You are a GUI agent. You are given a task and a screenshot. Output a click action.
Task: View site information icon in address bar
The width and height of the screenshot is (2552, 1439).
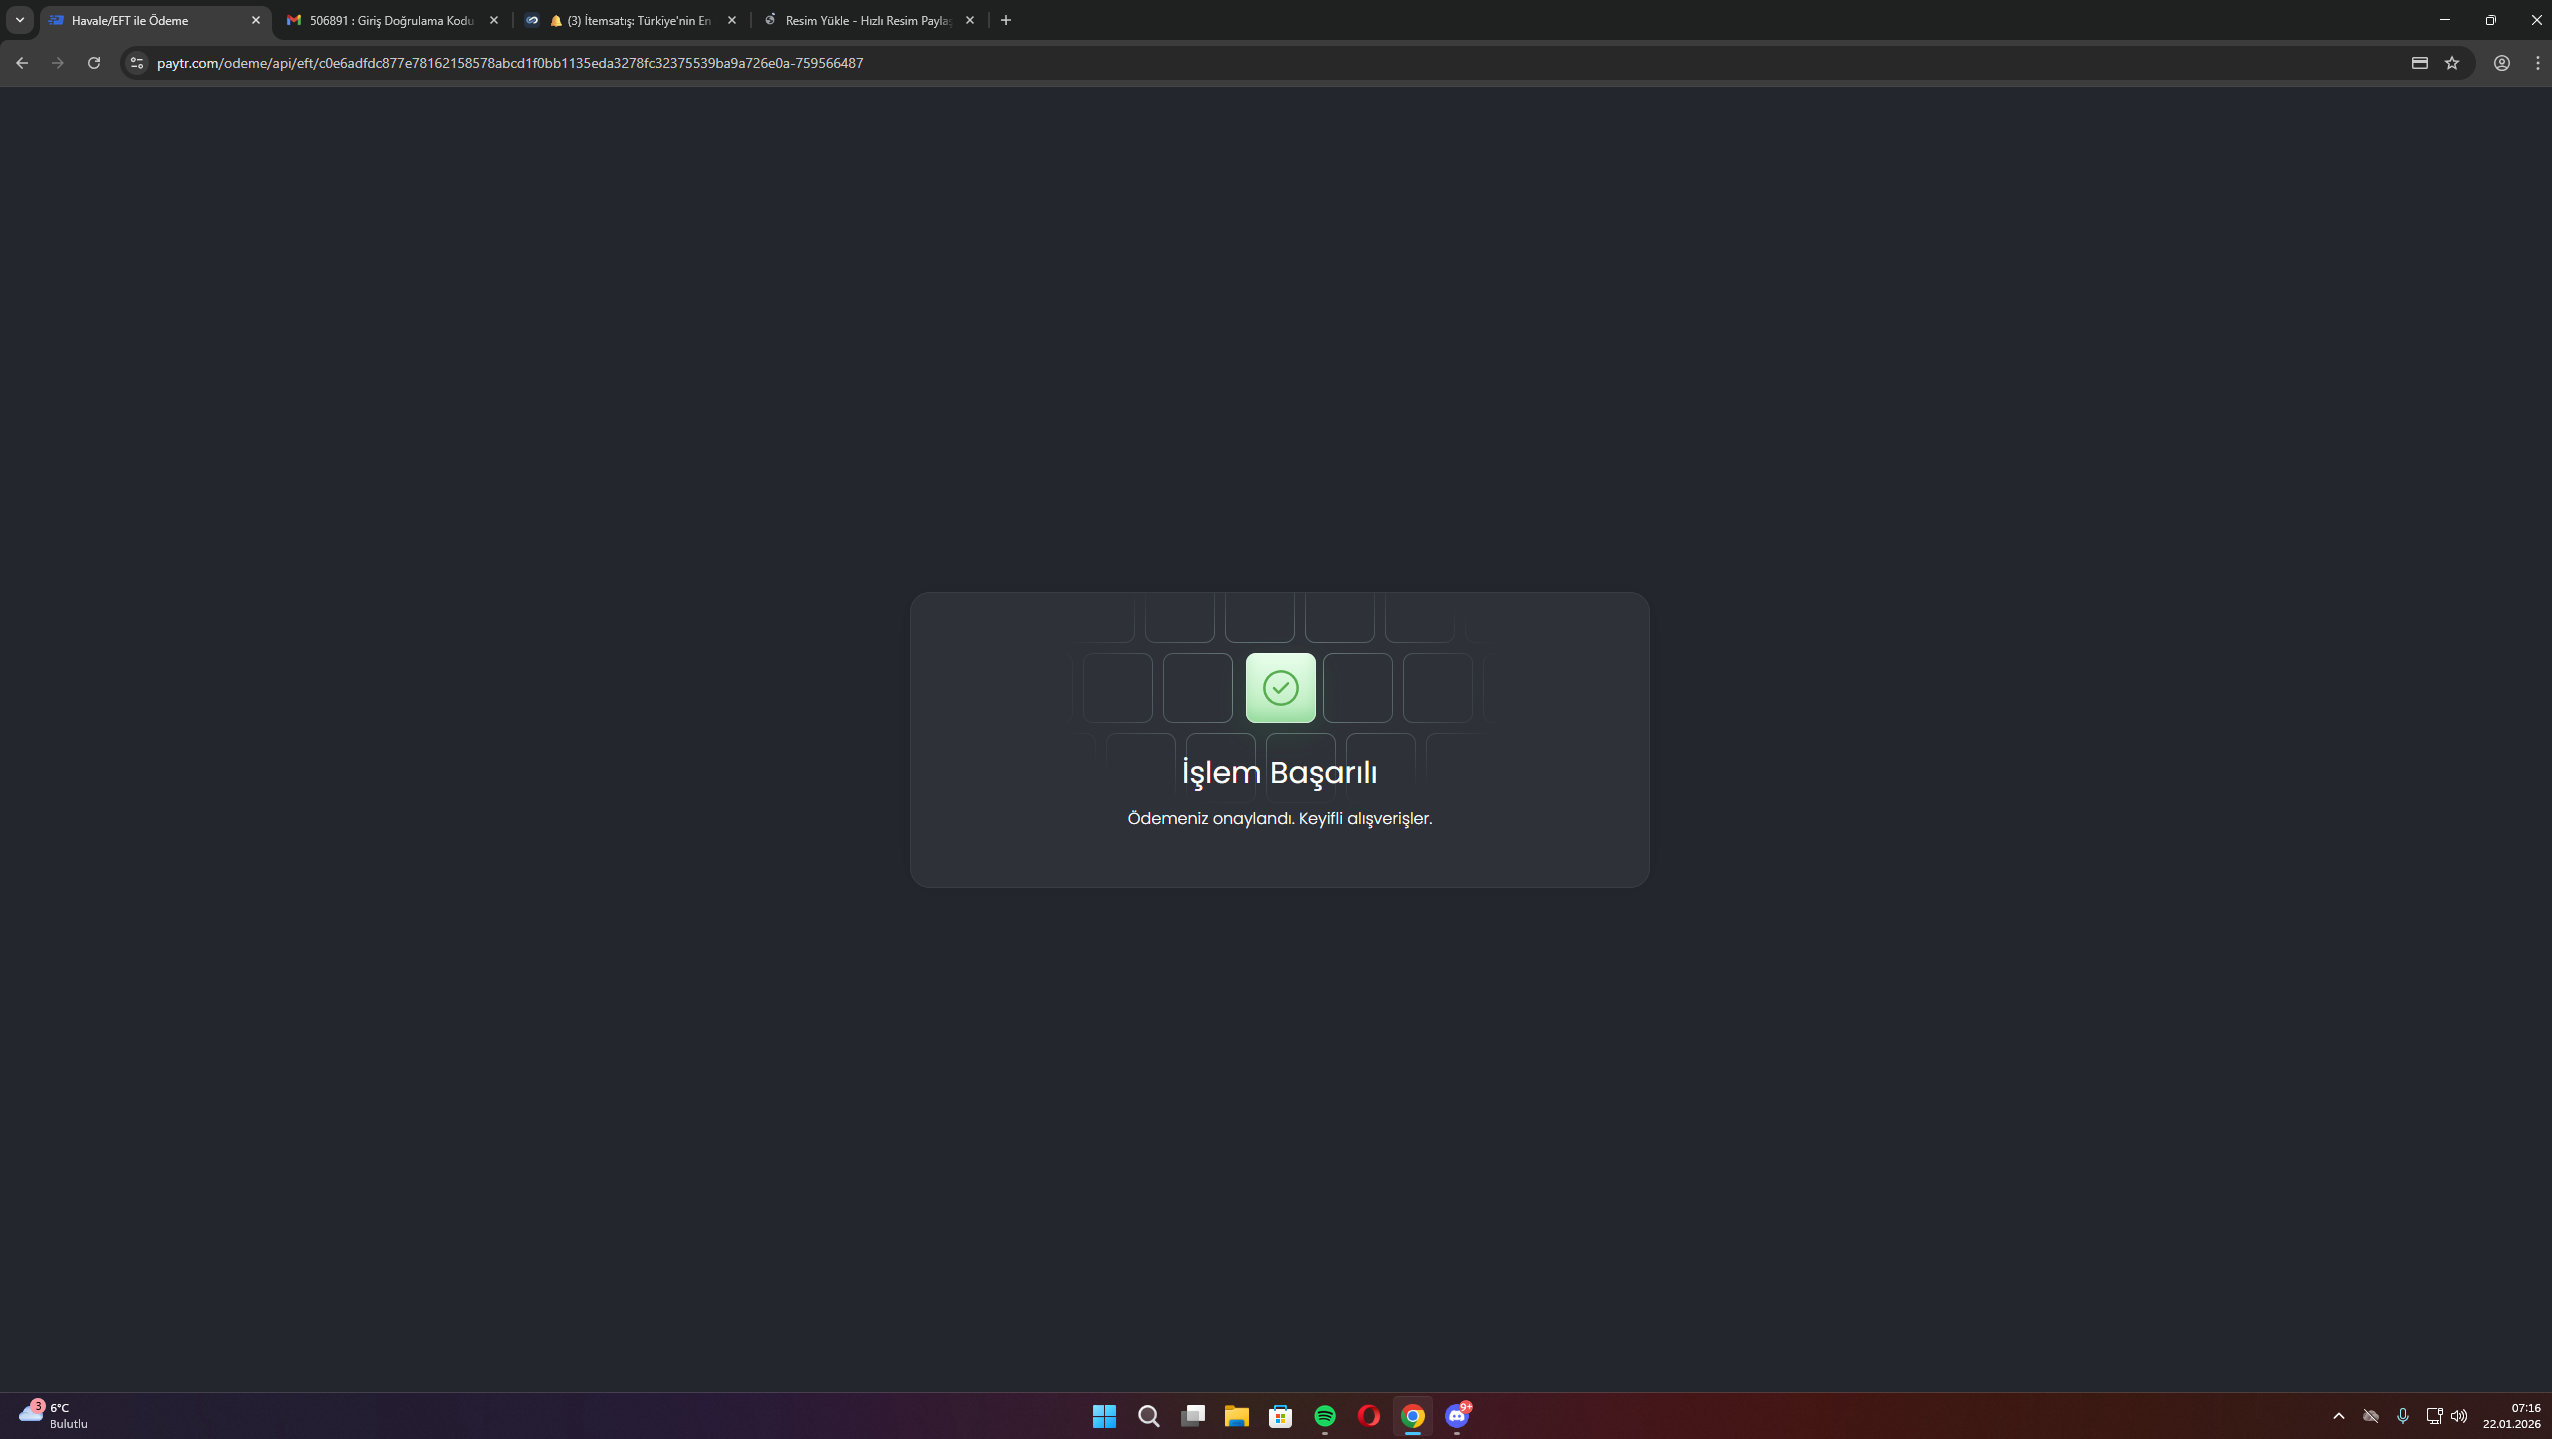tap(137, 63)
